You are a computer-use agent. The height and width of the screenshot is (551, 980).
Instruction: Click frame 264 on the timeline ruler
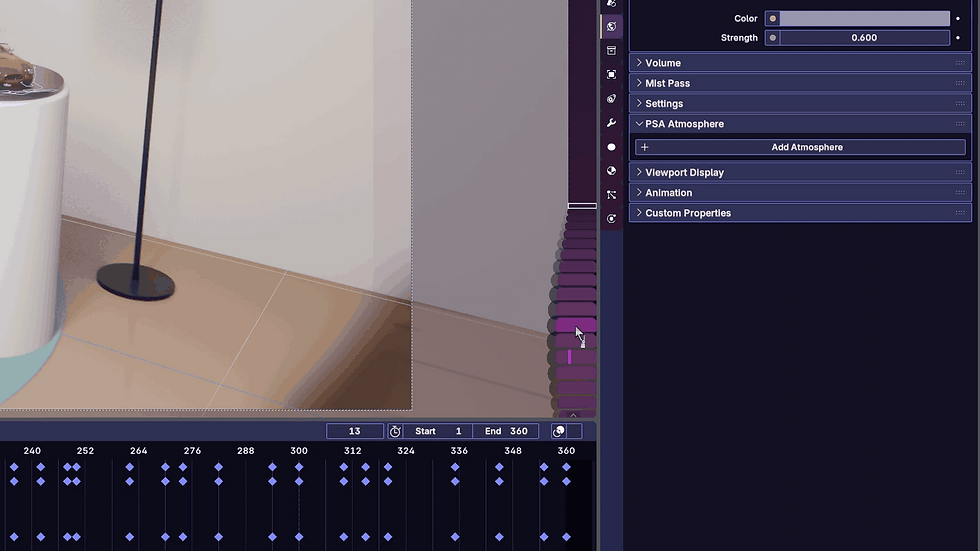point(139,450)
